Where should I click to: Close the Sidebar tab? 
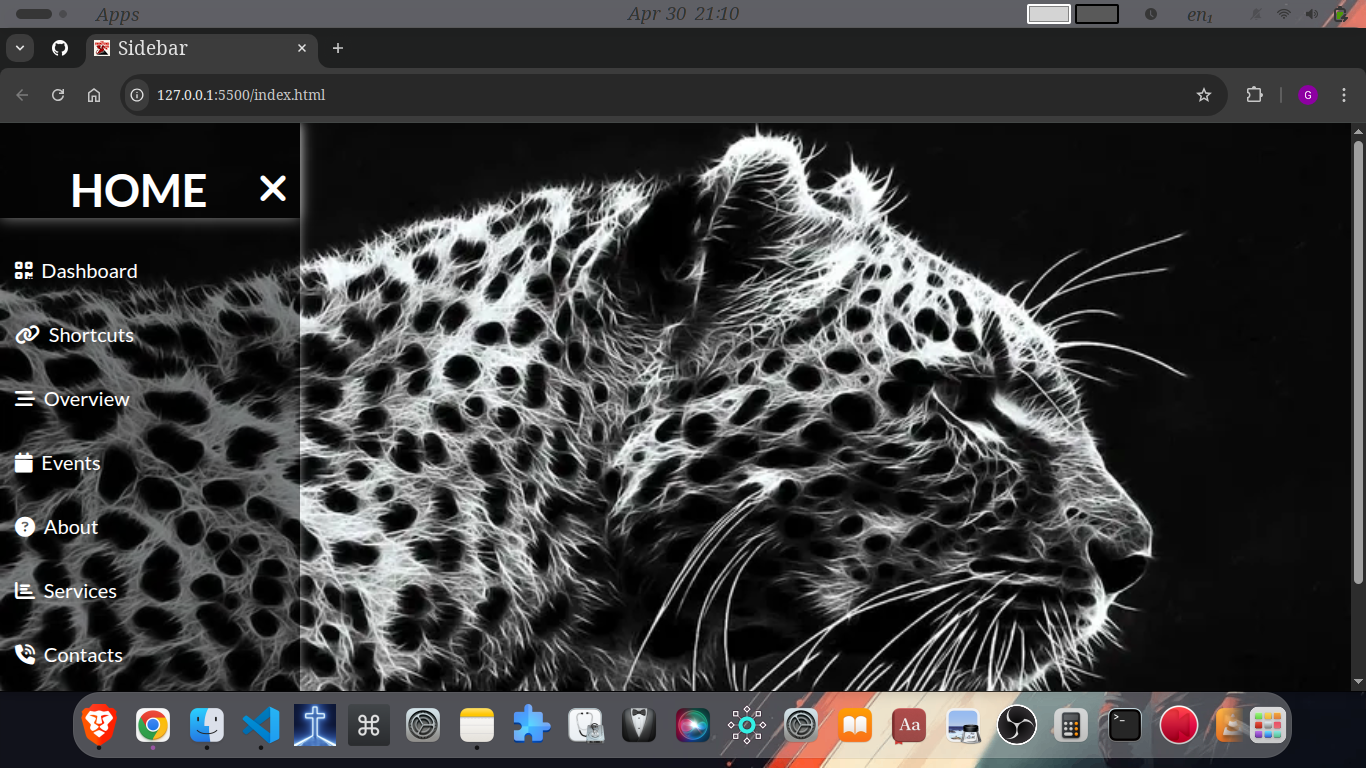click(302, 48)
